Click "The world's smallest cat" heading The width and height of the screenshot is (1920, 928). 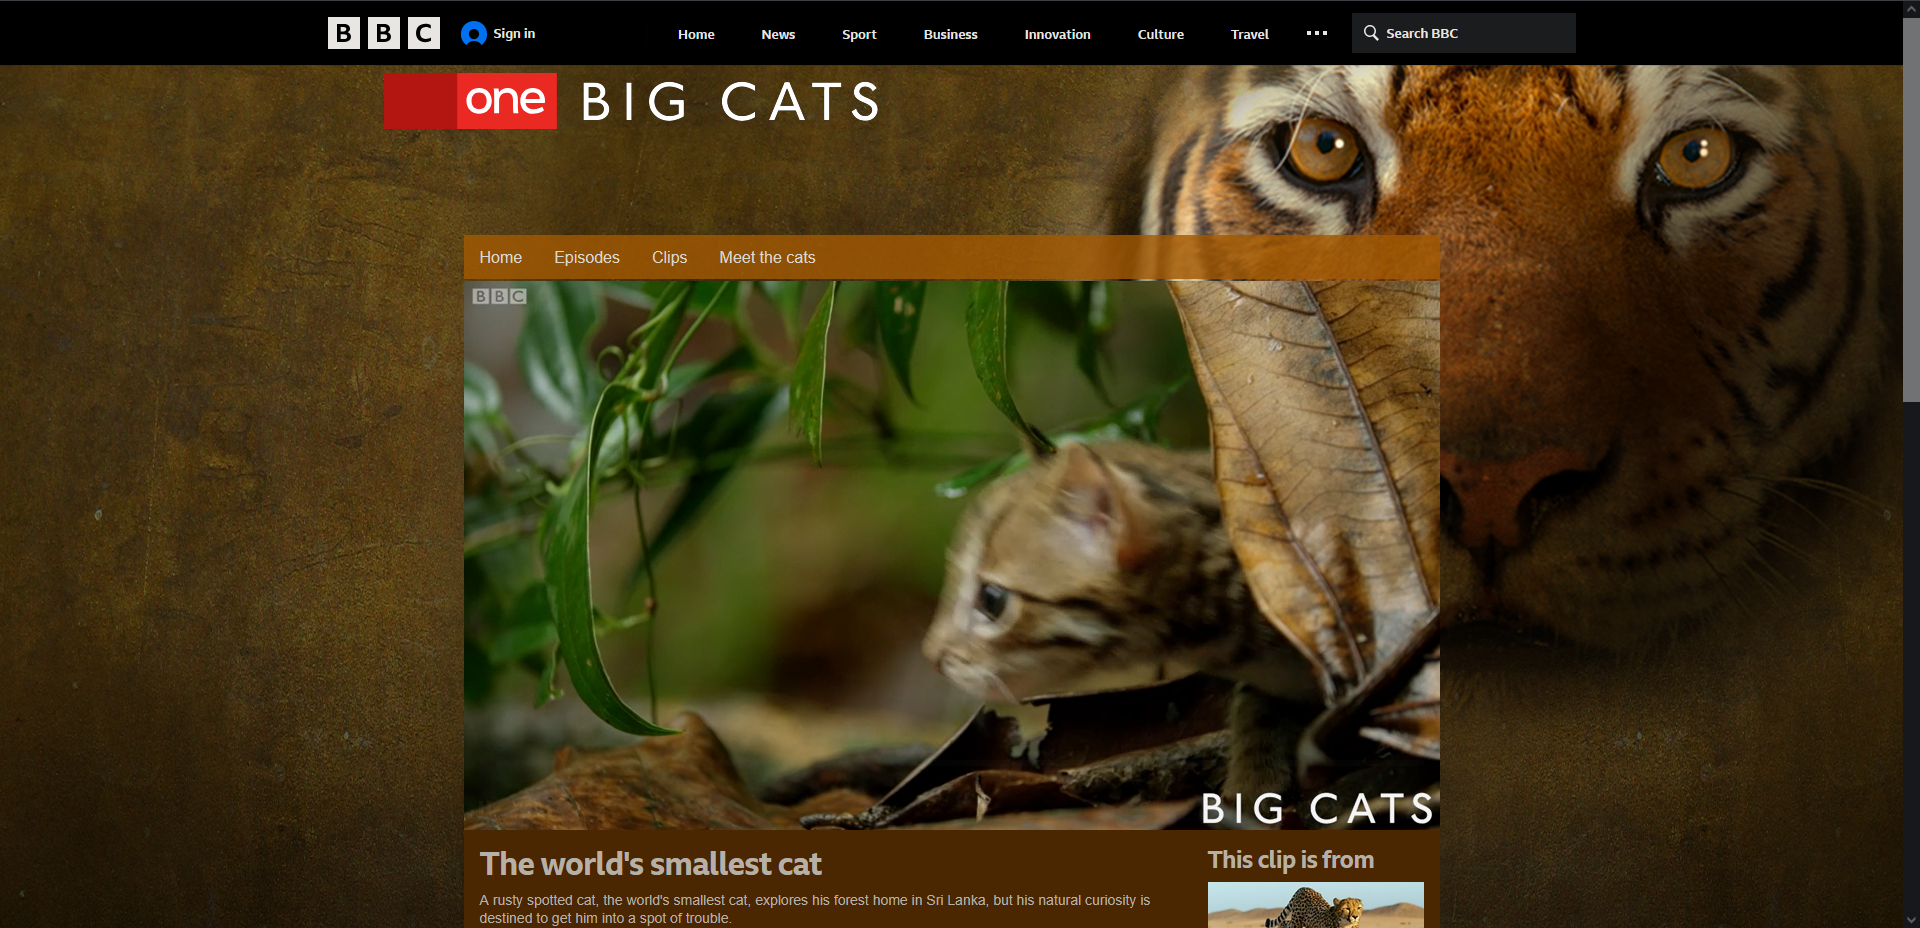pos(651,864)
